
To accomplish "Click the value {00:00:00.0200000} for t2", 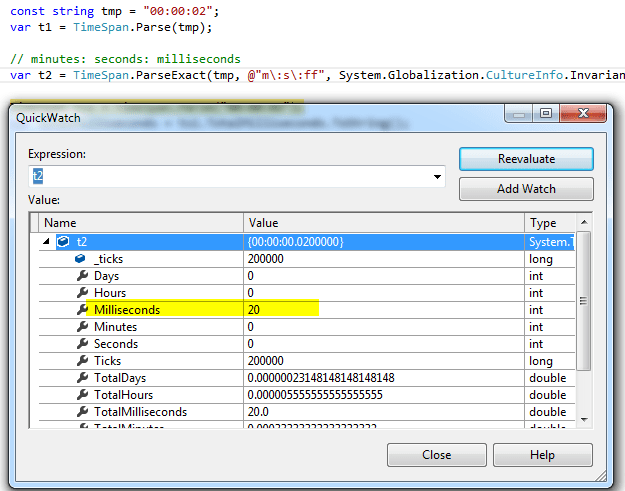I will tap(295, 242).
